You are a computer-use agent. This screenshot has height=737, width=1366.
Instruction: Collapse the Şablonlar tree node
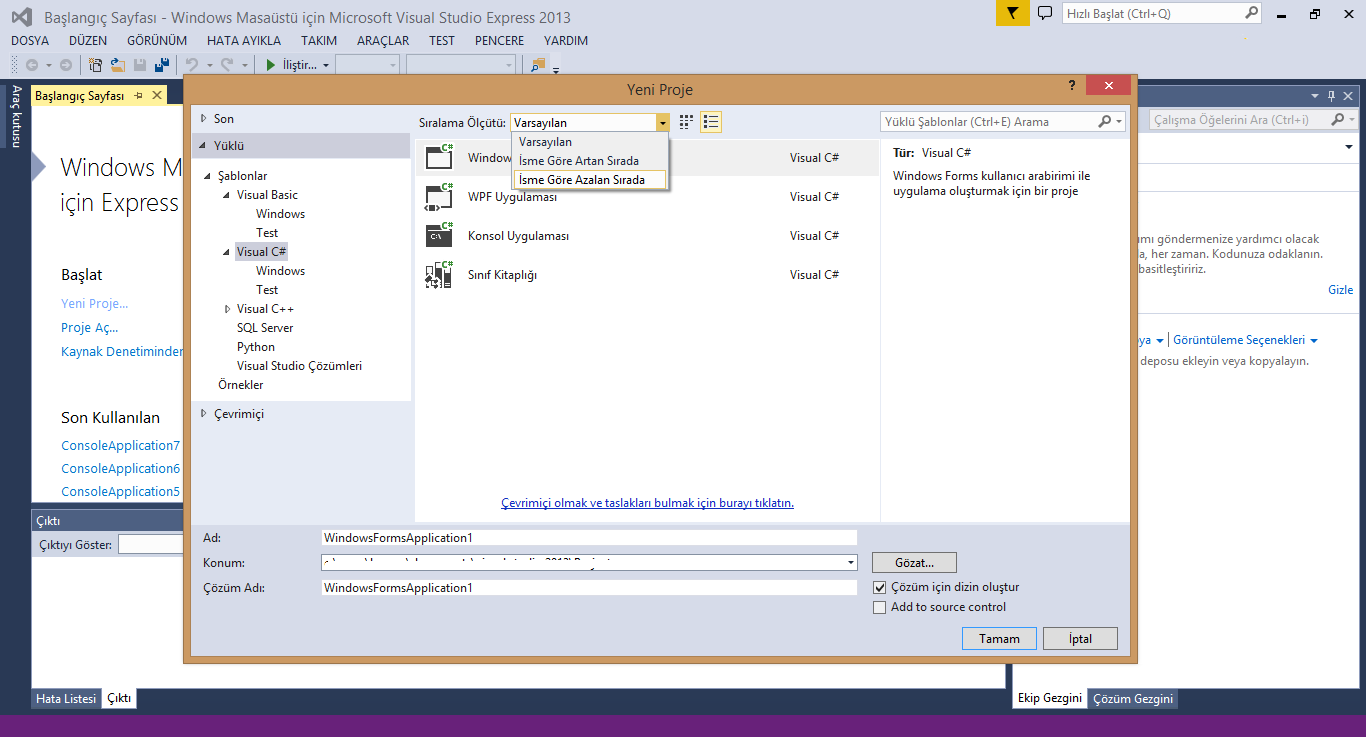point(209,176)
